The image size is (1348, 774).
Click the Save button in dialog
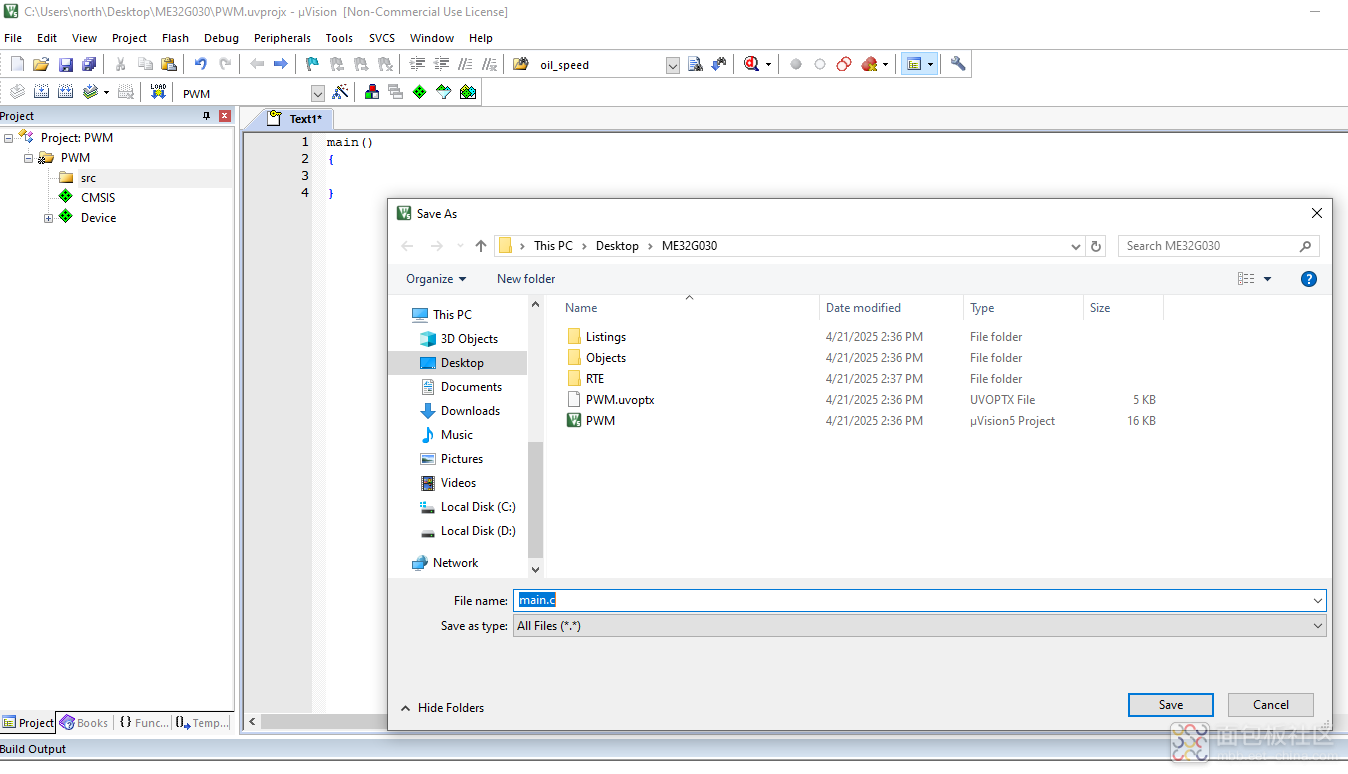click(1170, 705)
